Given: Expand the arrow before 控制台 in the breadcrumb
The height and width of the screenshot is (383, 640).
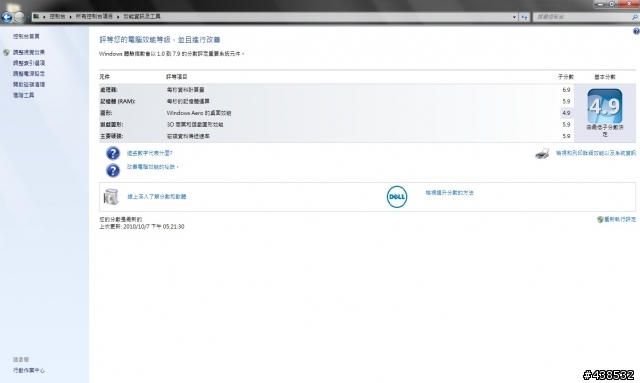Looking at the screenshot, I should click(x=44, y=17).
